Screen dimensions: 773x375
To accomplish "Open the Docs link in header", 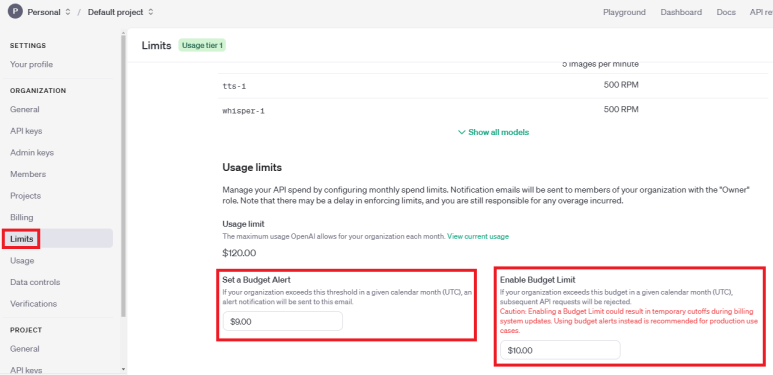I will (726, 12).
